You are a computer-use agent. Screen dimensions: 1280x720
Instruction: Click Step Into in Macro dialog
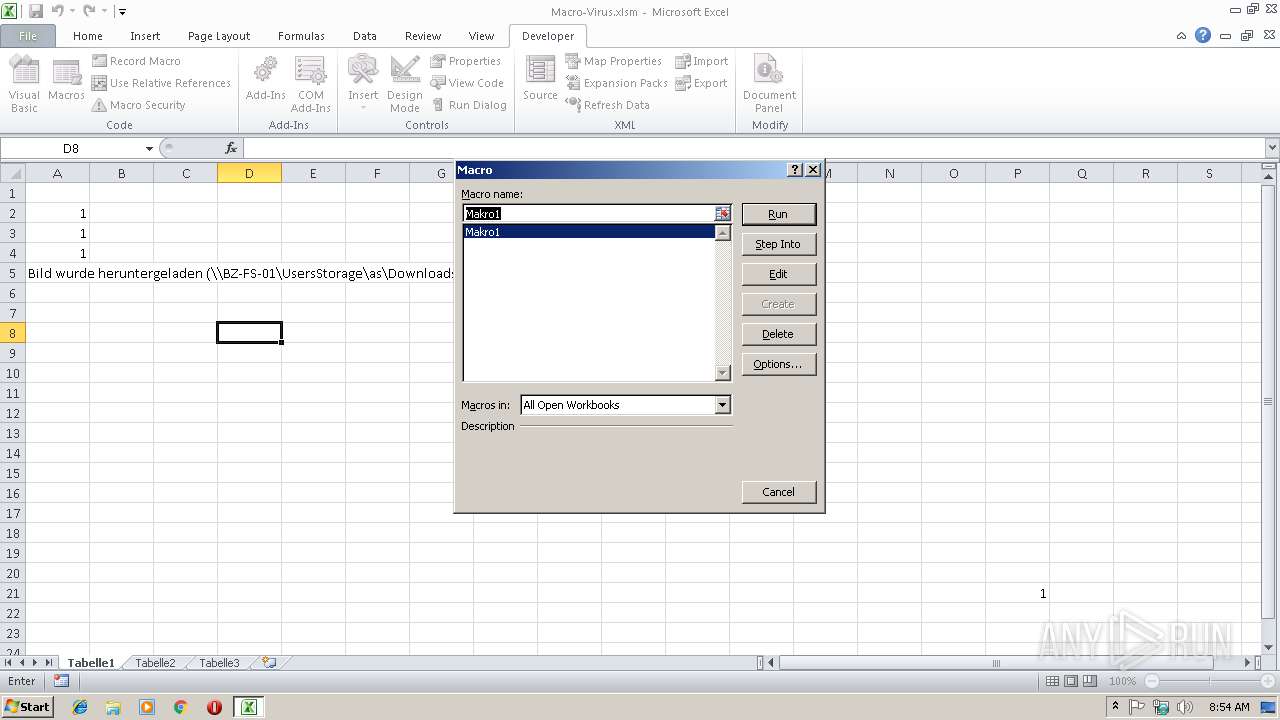778,244
